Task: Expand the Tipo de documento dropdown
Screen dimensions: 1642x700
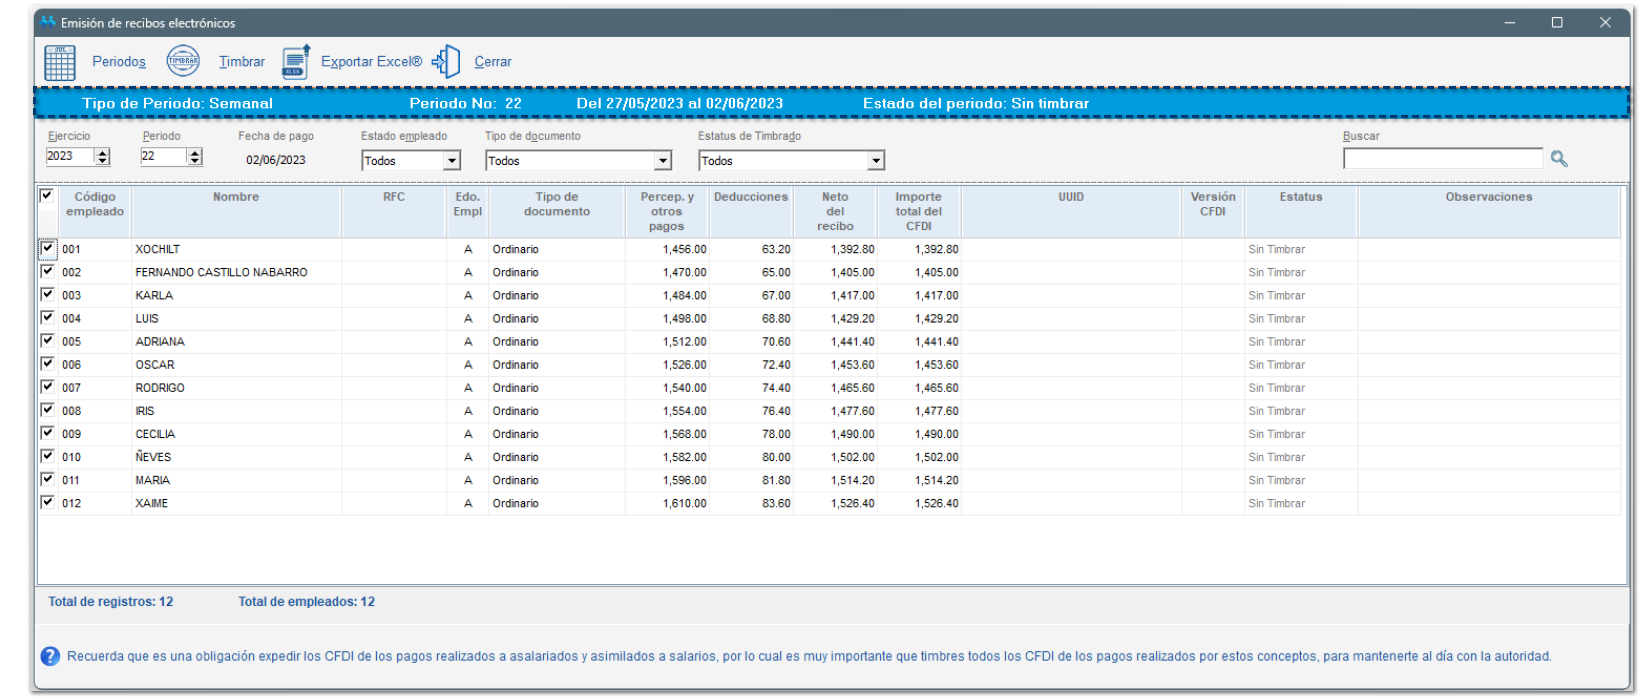Action: click(x=662, y=161)
